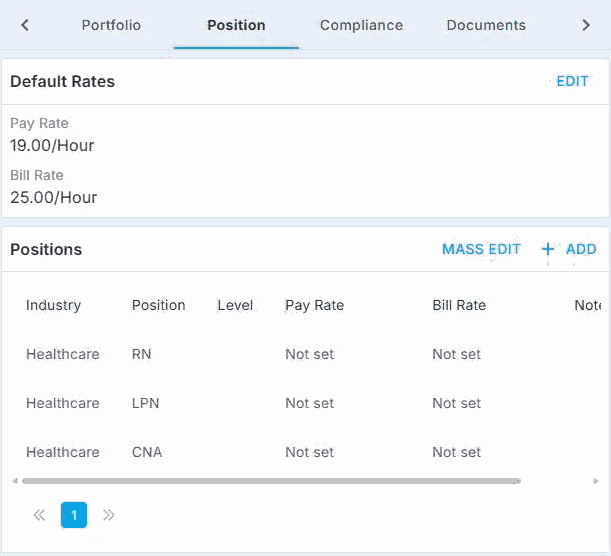
Task: Click the Industry column header
Action: point(53,305)
